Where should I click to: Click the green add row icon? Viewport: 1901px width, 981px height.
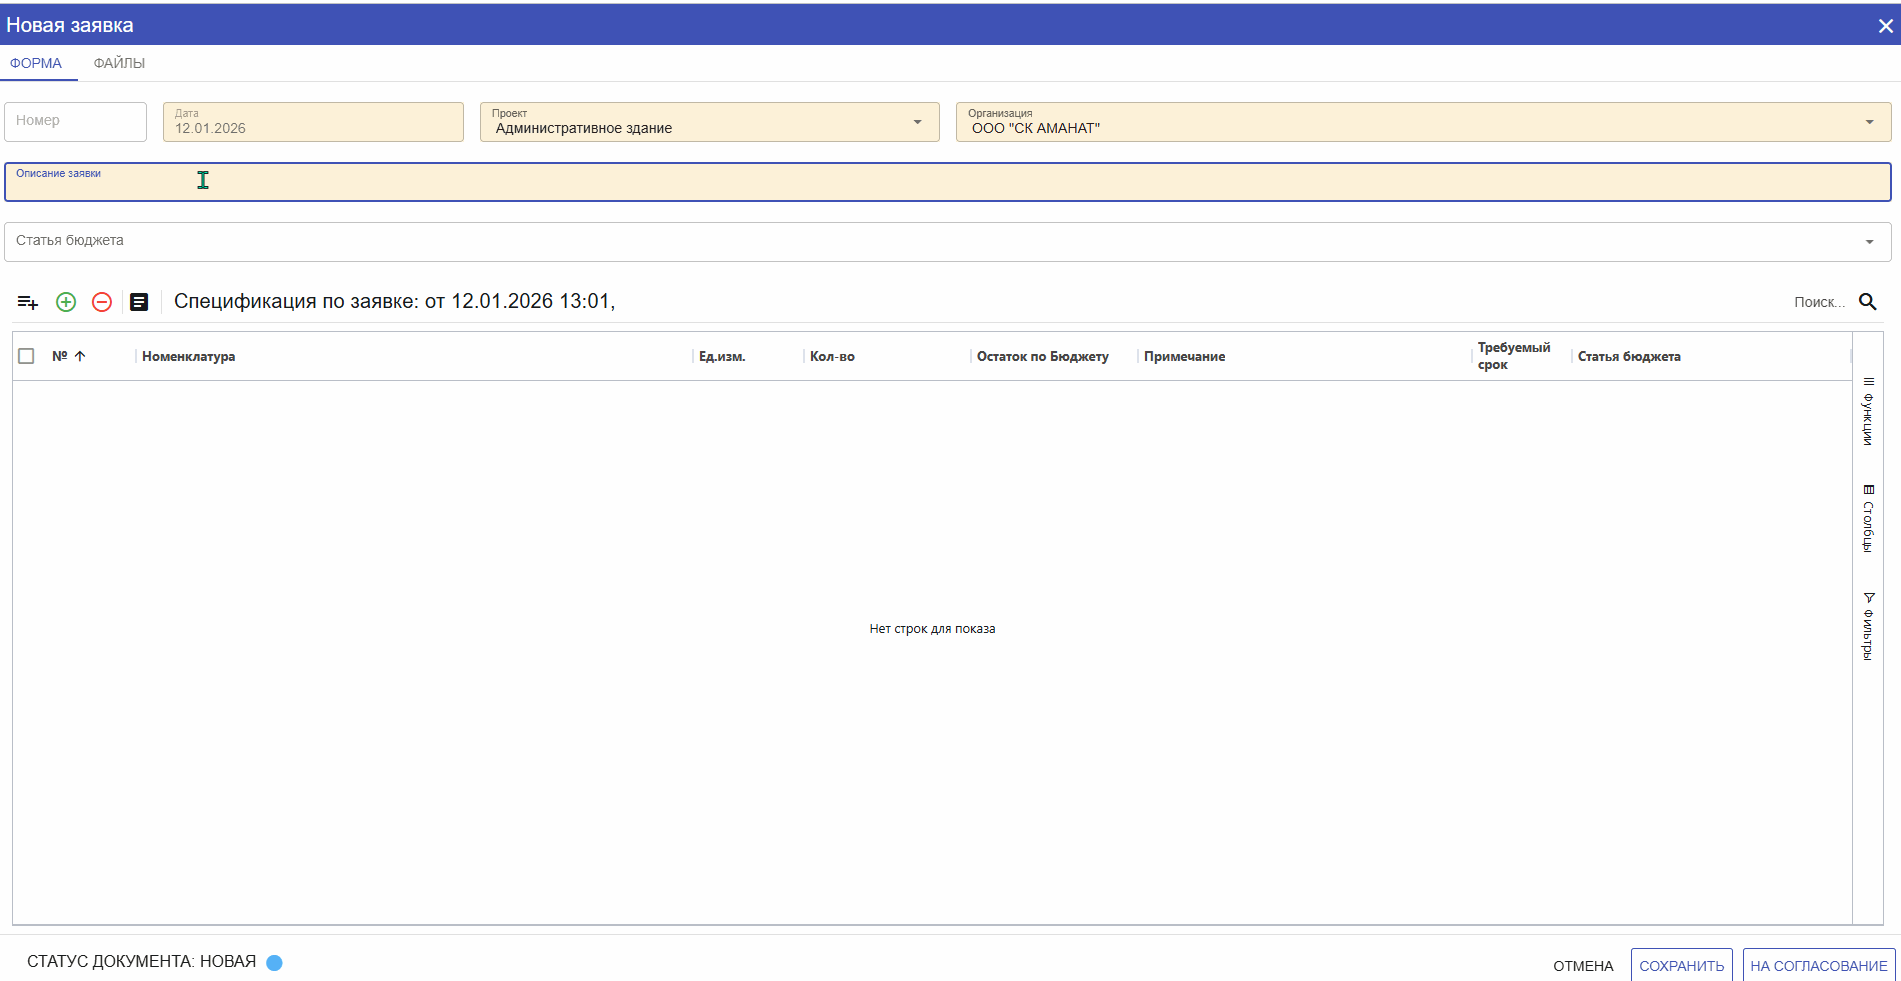coord(66,302)
